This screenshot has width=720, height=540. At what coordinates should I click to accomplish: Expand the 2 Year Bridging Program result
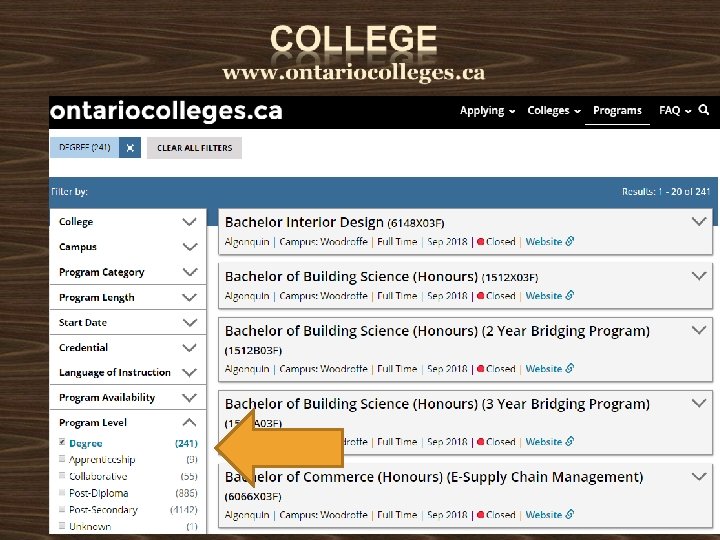coord(699,331)
